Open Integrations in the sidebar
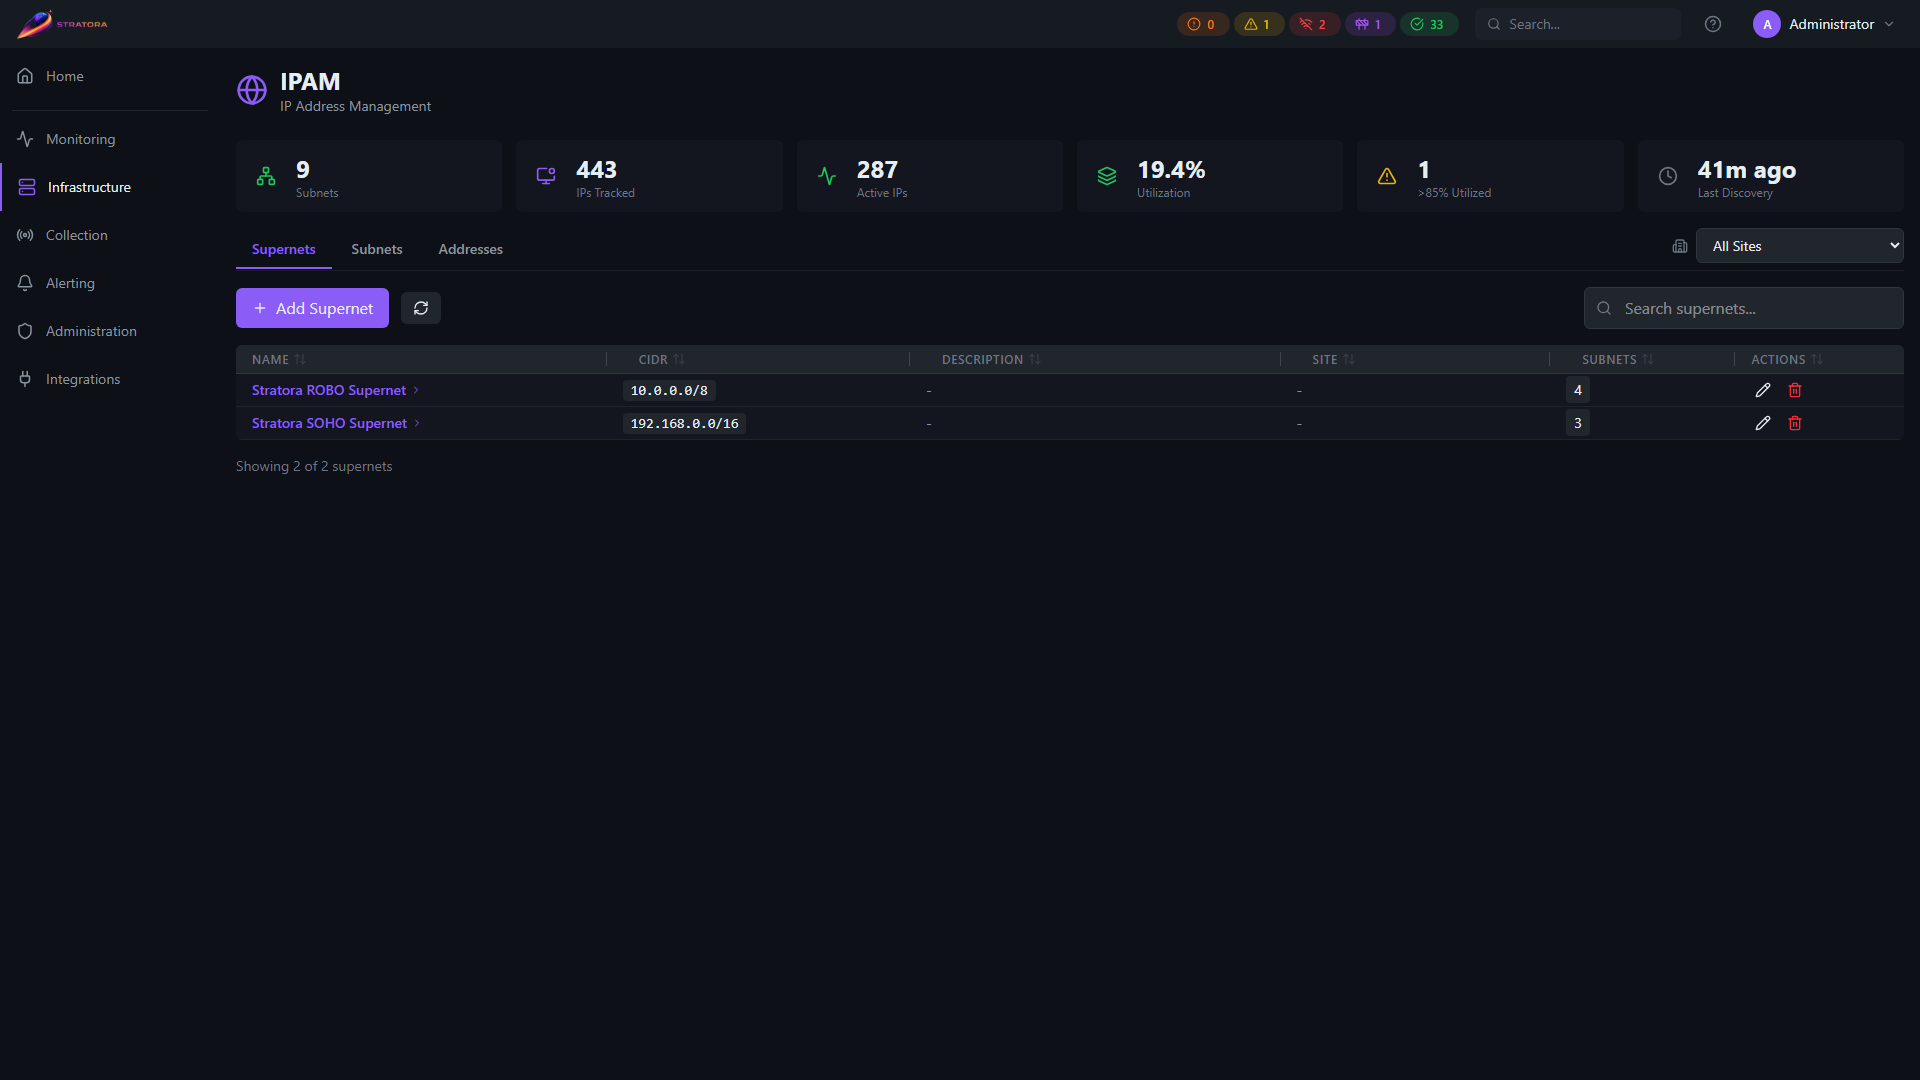 coord(83,379)
